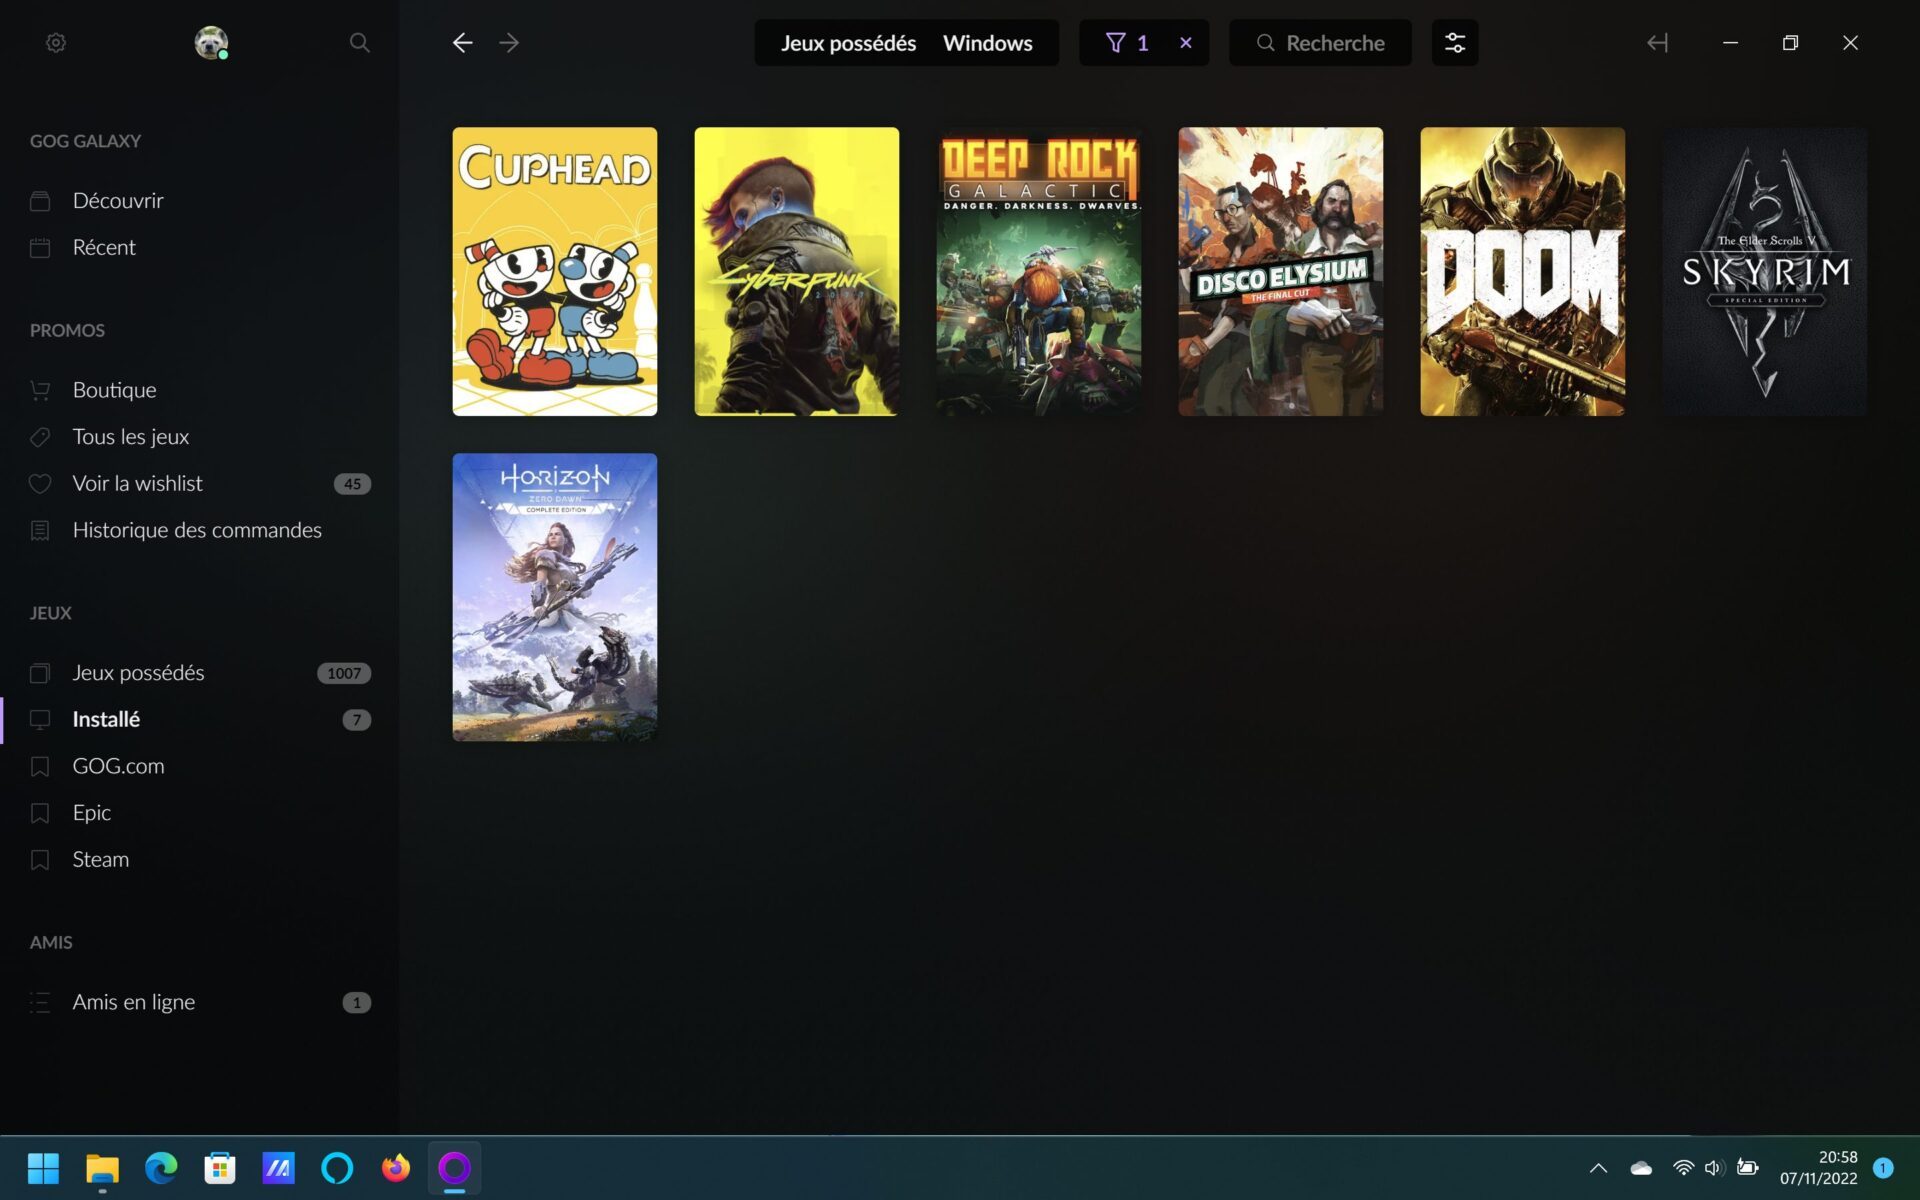The width and height of the screenshot is (1920, 1200).
Task: Open Microsoft Store from the taskbar
Action: (x=220, y=1168)
